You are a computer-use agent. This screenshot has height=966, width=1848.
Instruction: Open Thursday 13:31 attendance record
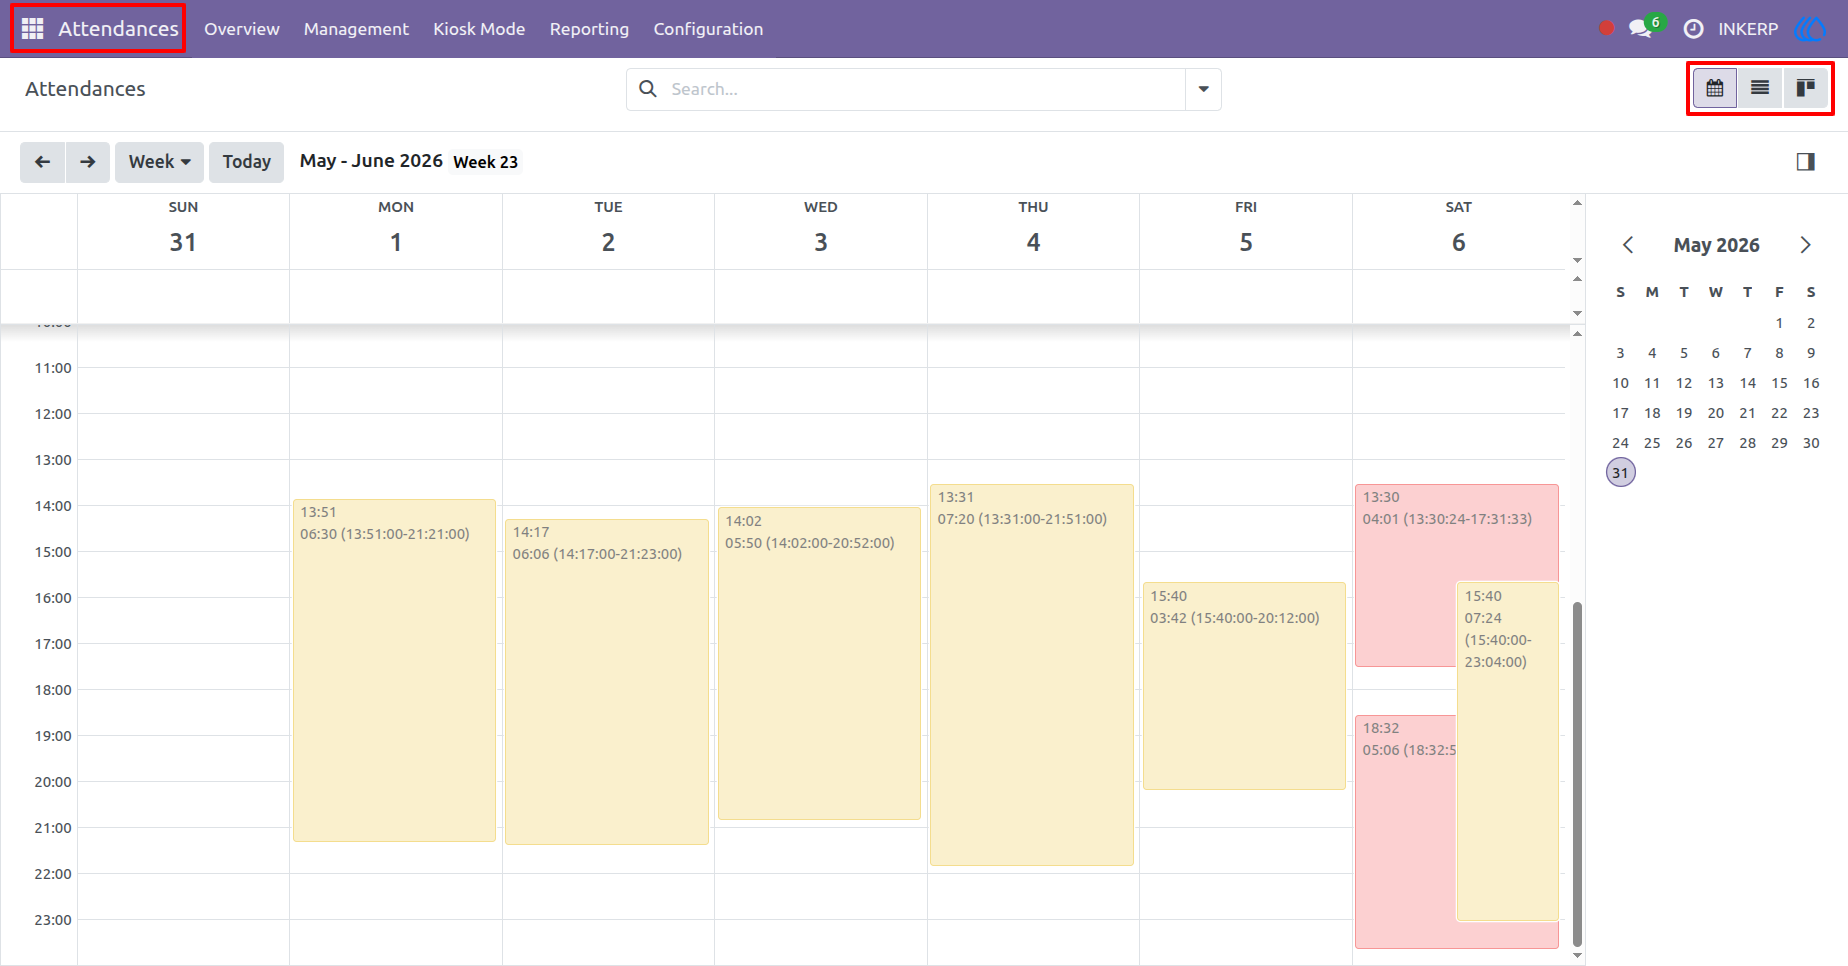[1032, 675]
